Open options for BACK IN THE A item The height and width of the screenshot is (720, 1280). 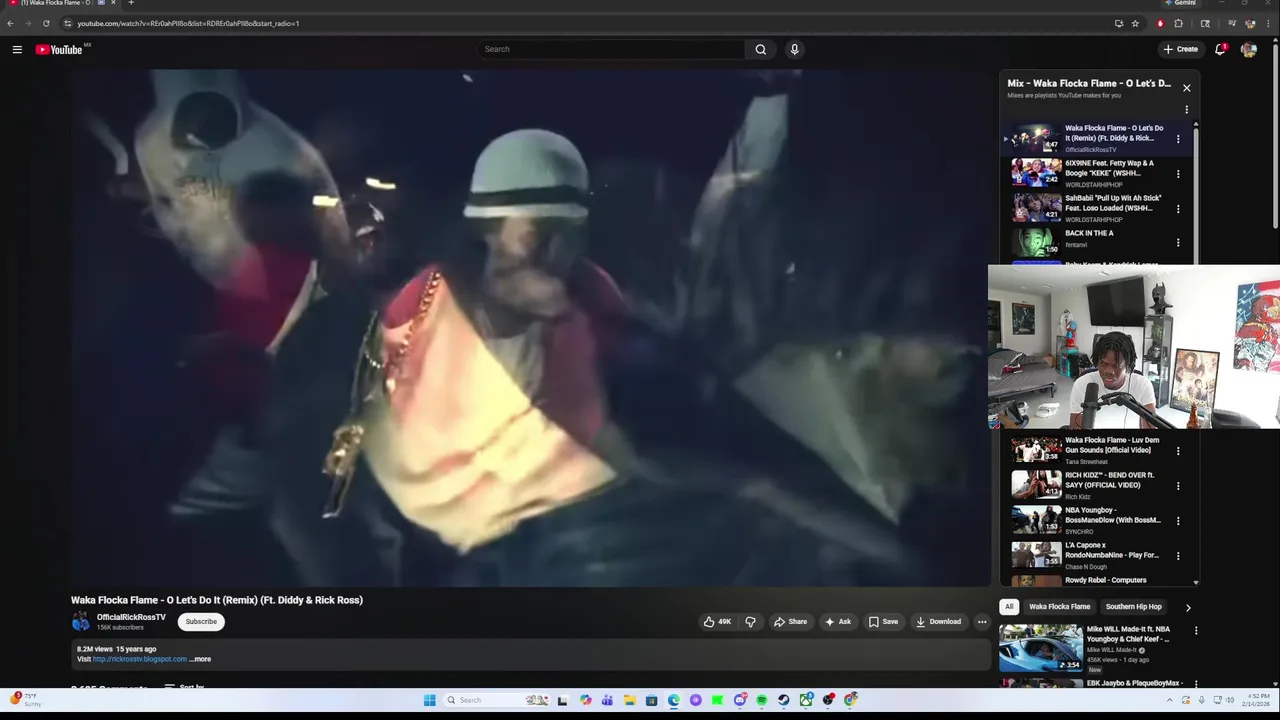click(1178, 242)
